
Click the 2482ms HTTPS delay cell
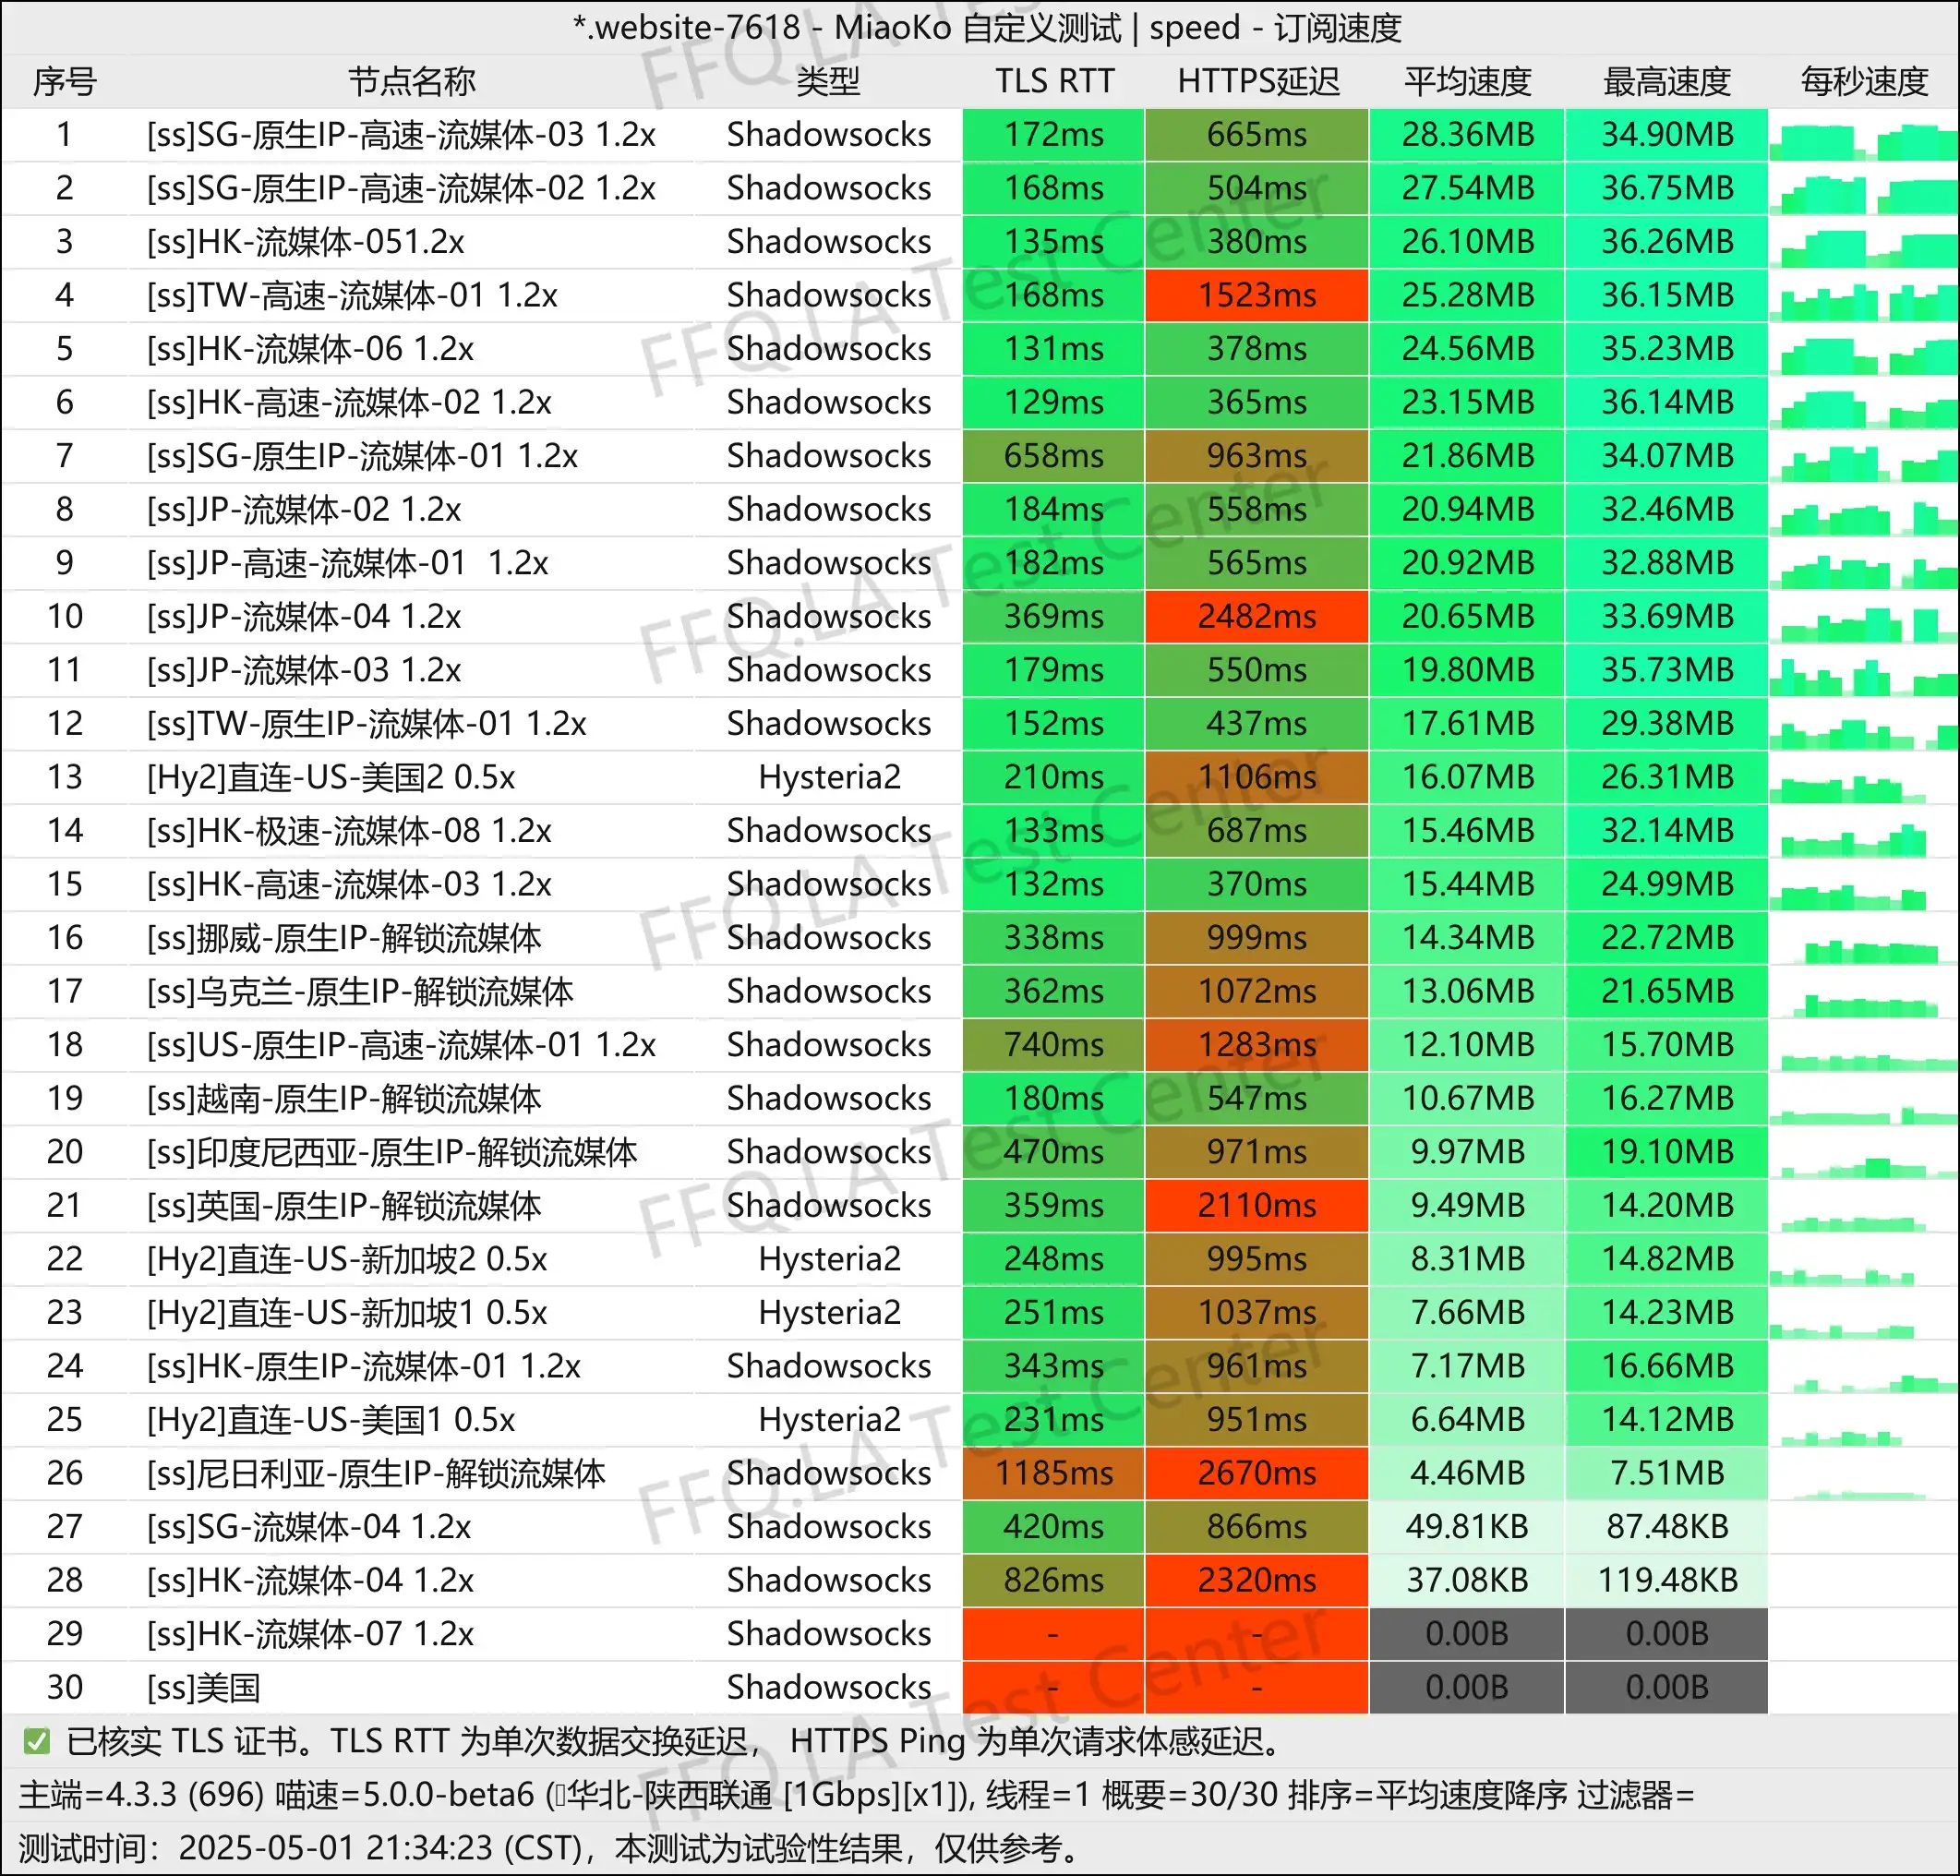click(1257, 617)
